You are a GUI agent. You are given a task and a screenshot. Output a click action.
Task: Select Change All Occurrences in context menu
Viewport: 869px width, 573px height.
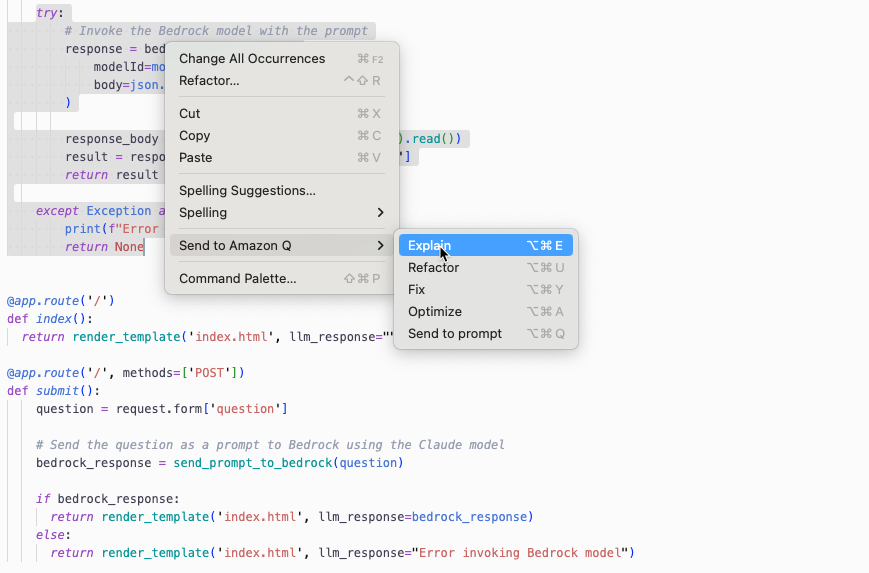(252, 59)
